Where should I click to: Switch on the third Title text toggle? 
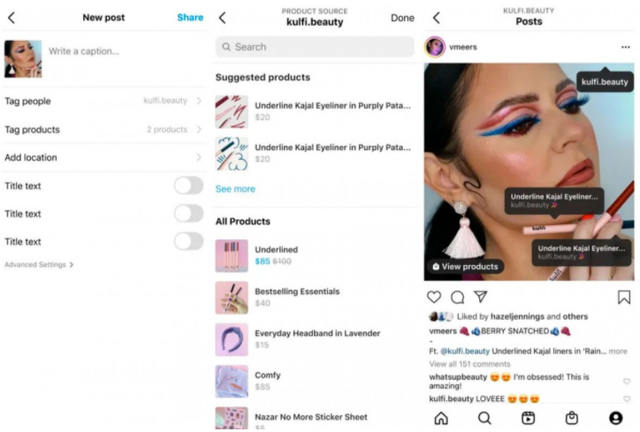coord(189,241)
